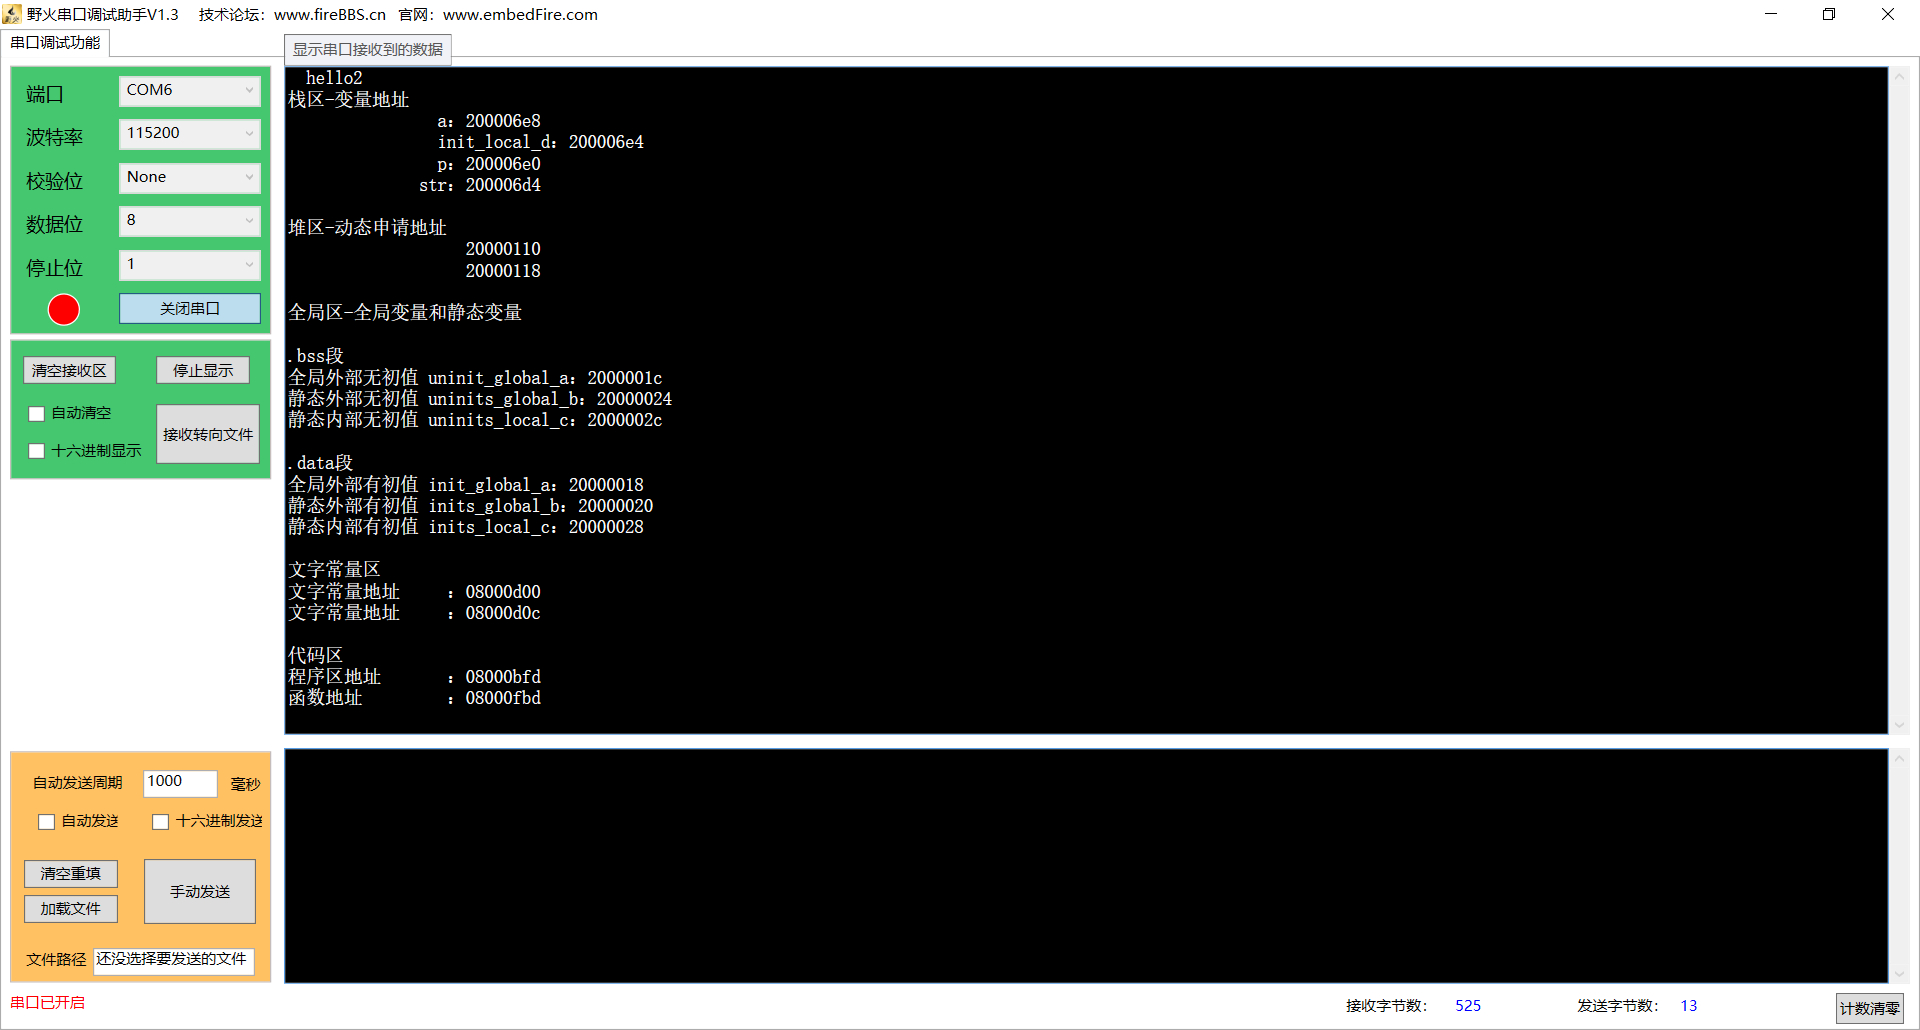Click the uninits_local_c: 2000002c line
Screen dimensions: 1920x1030
pos(475,420)
